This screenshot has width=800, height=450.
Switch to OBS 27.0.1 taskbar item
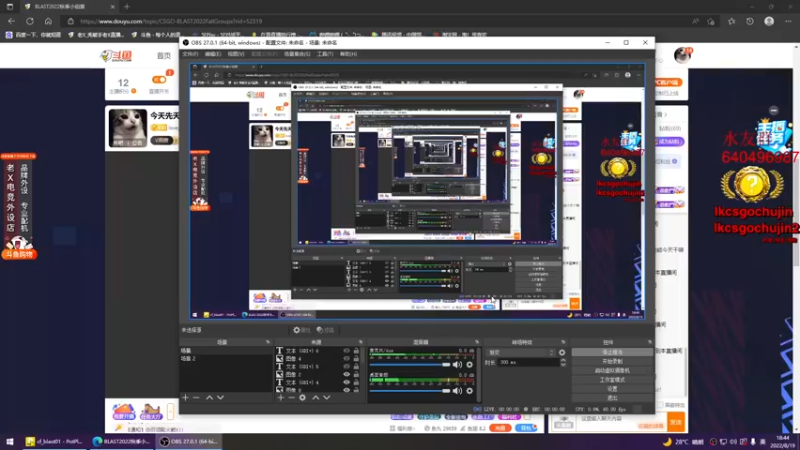(x=189, y=441)
